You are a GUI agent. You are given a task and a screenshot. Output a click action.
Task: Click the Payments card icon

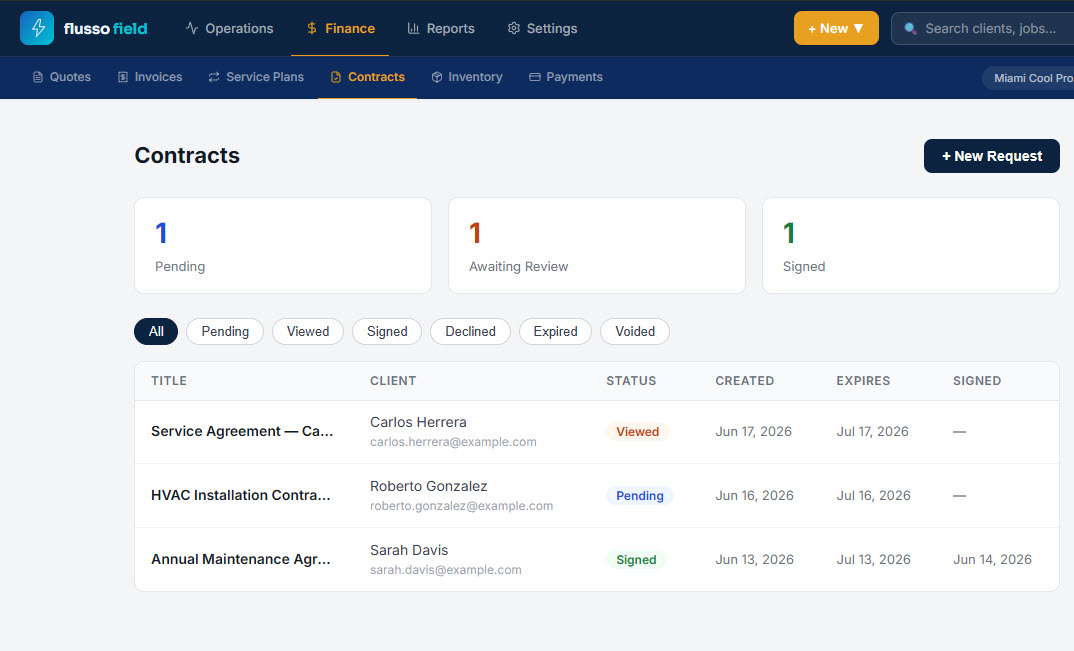535,77
